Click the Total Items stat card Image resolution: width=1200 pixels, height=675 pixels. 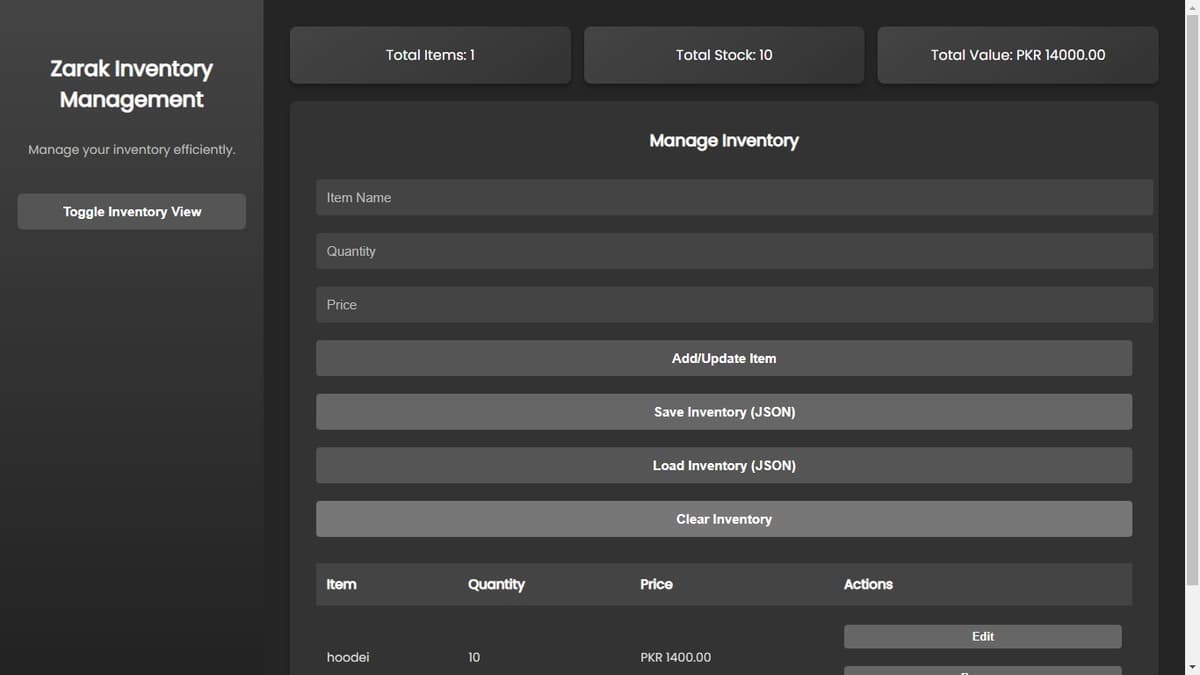[x=430, y=55]
